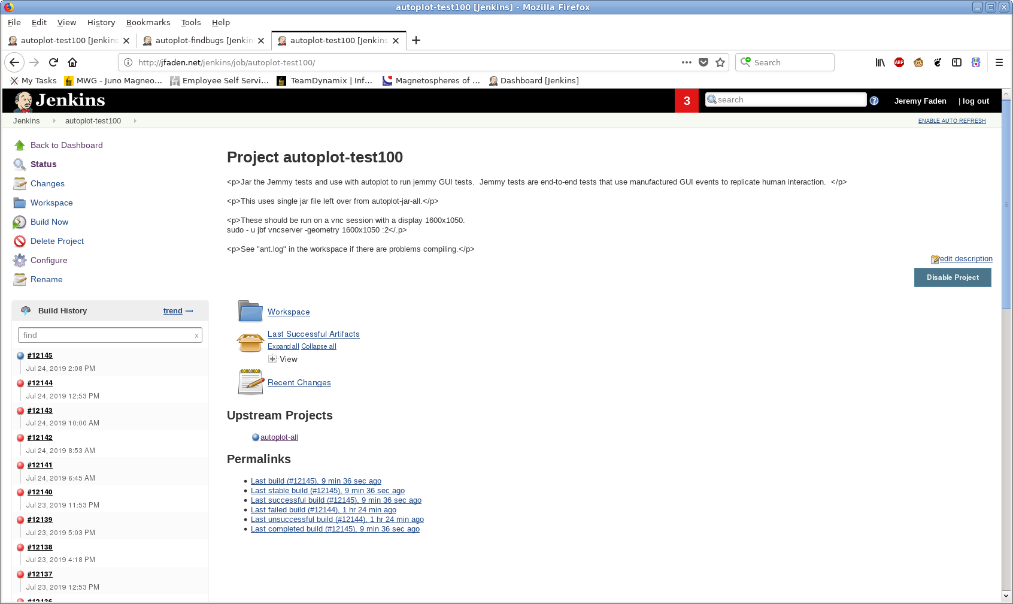Click the Firefox search box

click(x=784, y=62)
